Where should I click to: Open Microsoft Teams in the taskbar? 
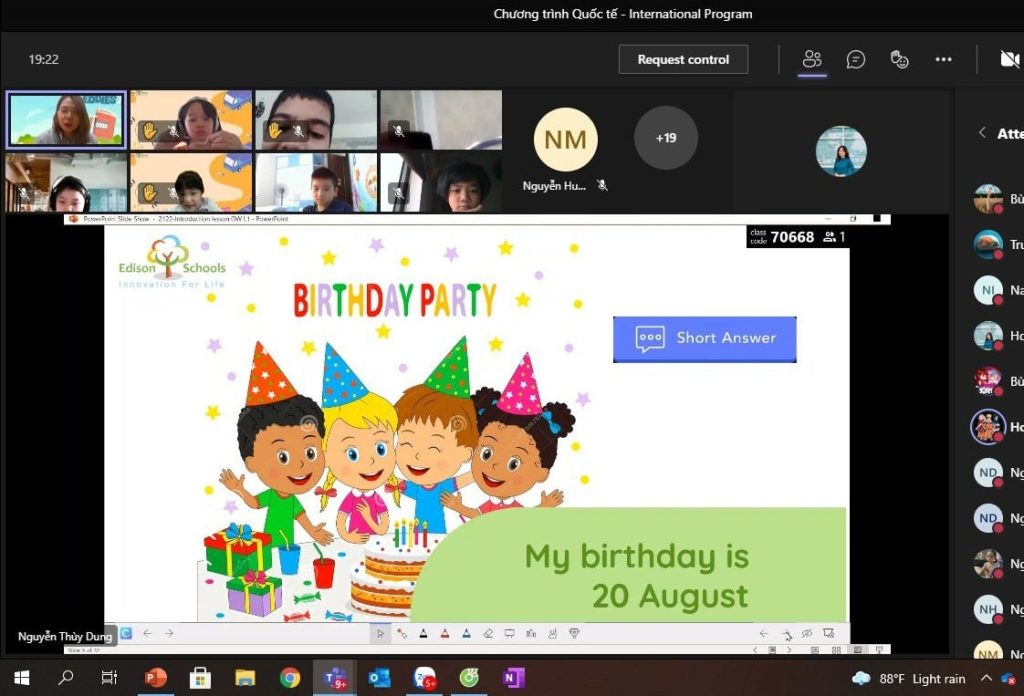[x=334, y=678]
